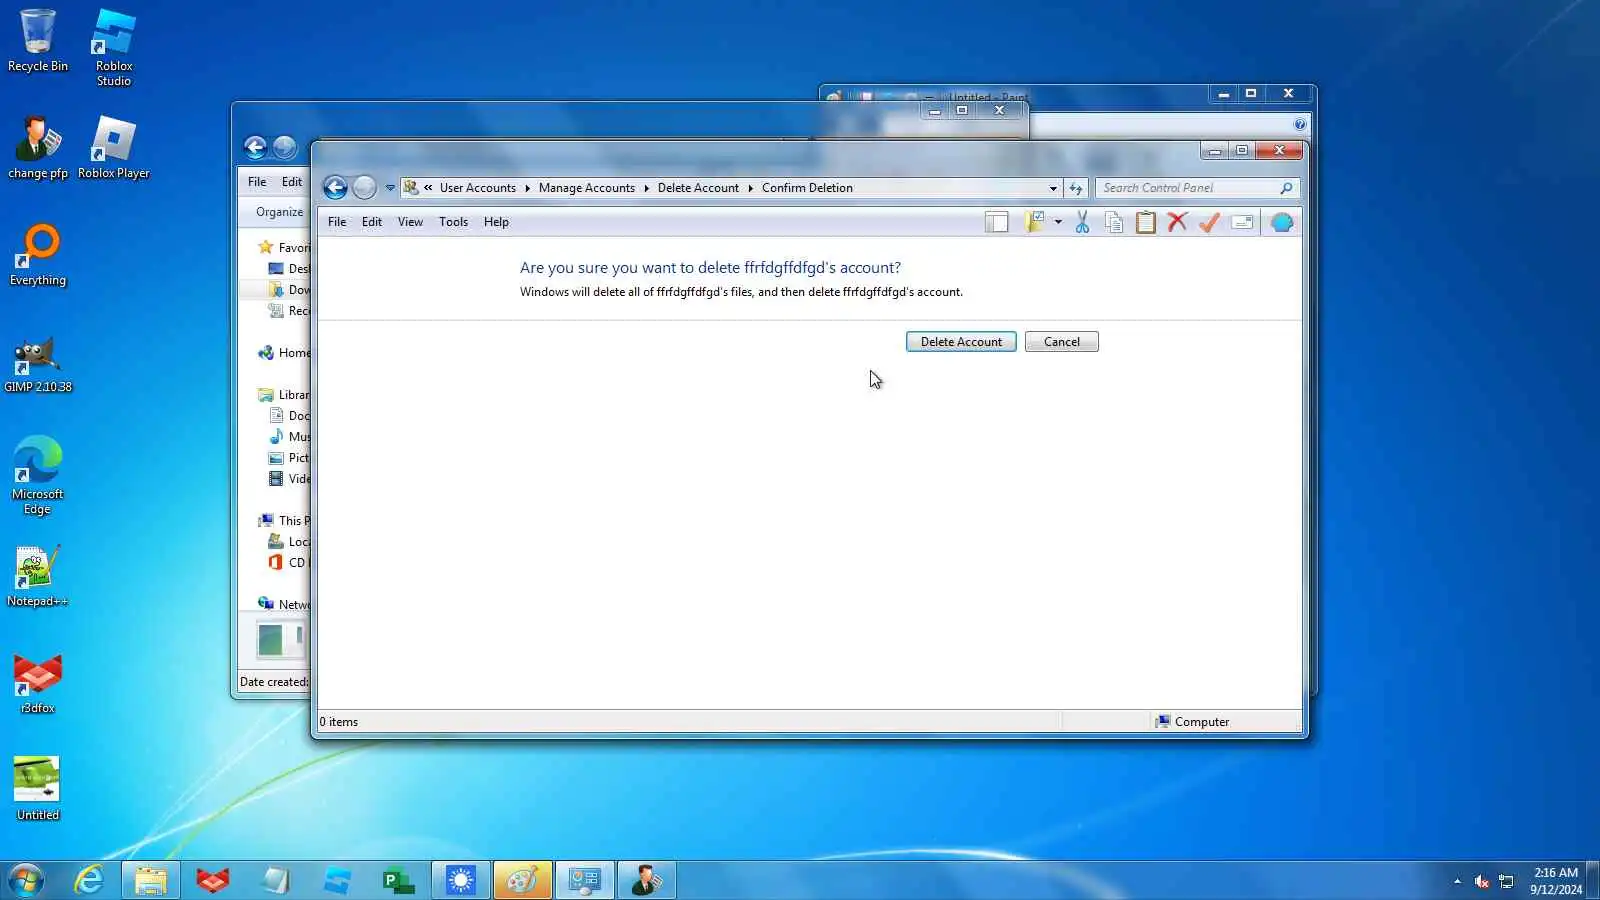
Task: Expand the arrow after Manage Accounts breadcrumb
Action: [x=646, y=188]
